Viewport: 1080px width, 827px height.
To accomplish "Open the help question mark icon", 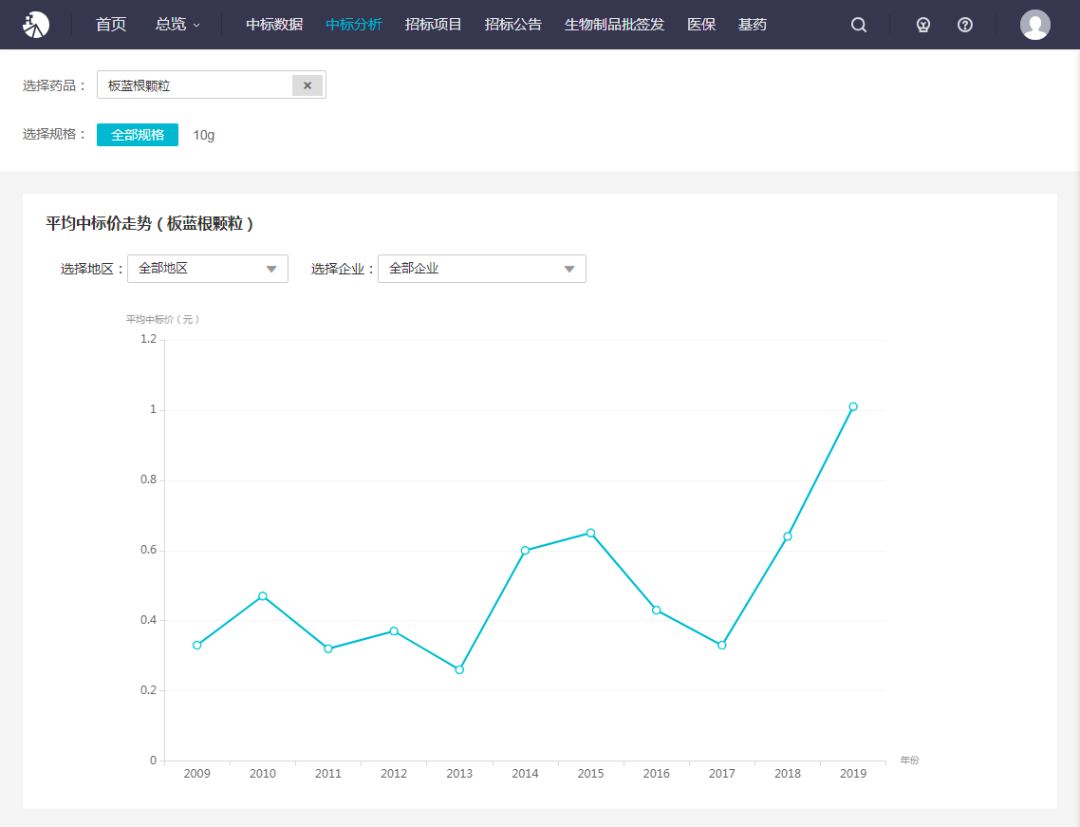I will tap(965, 25).
